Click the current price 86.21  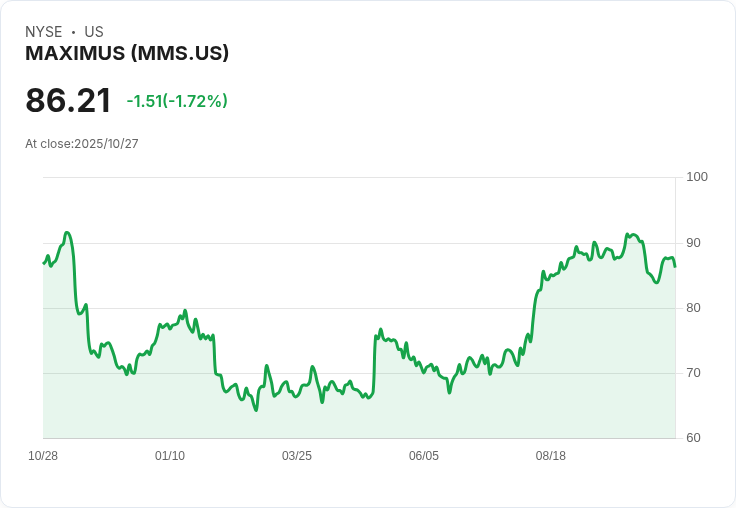pyautogui.click(x=68, y=100)
